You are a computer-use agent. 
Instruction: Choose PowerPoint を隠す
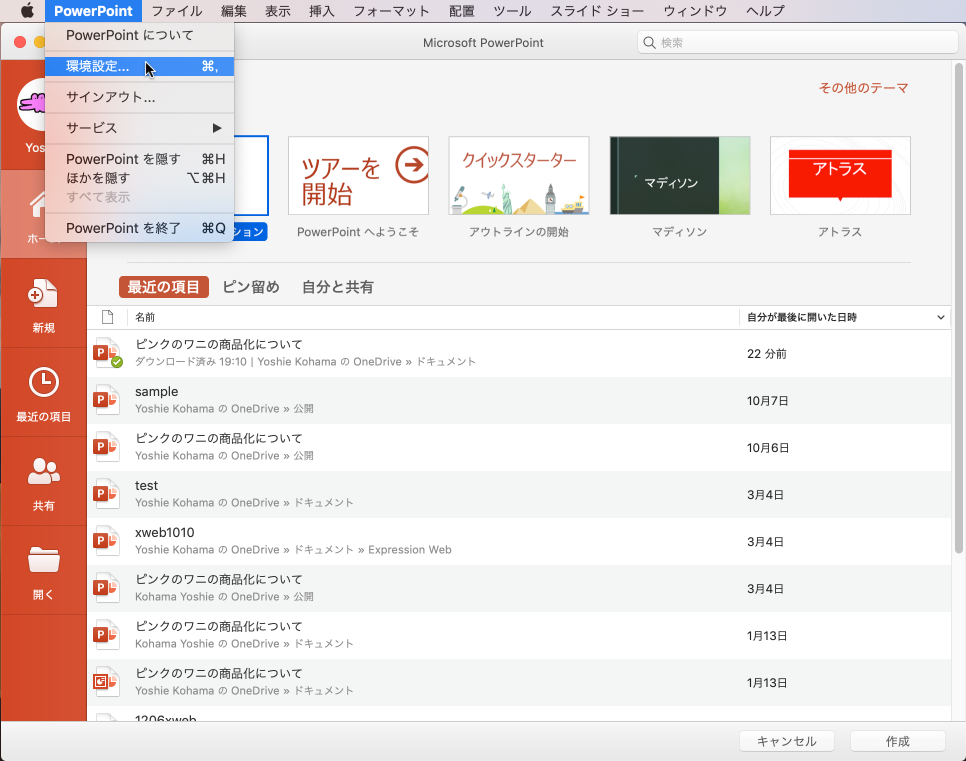pos(139,159)
